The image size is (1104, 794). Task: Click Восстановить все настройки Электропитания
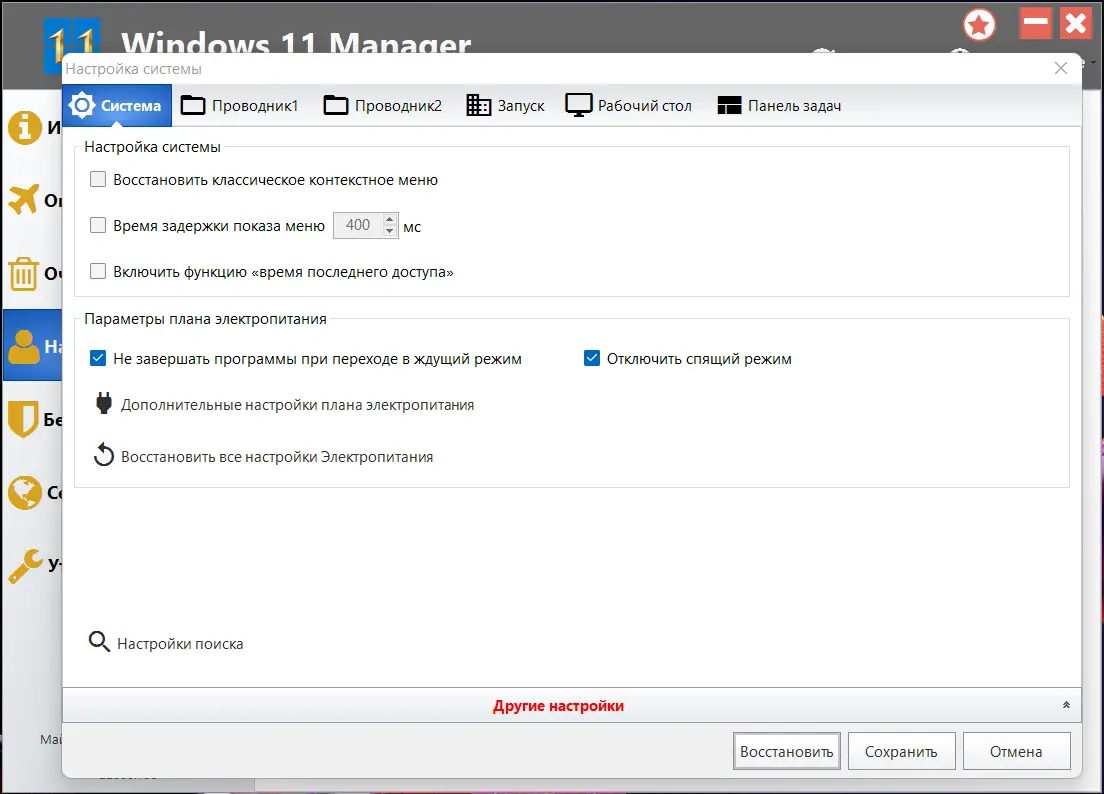click(277, 457)
